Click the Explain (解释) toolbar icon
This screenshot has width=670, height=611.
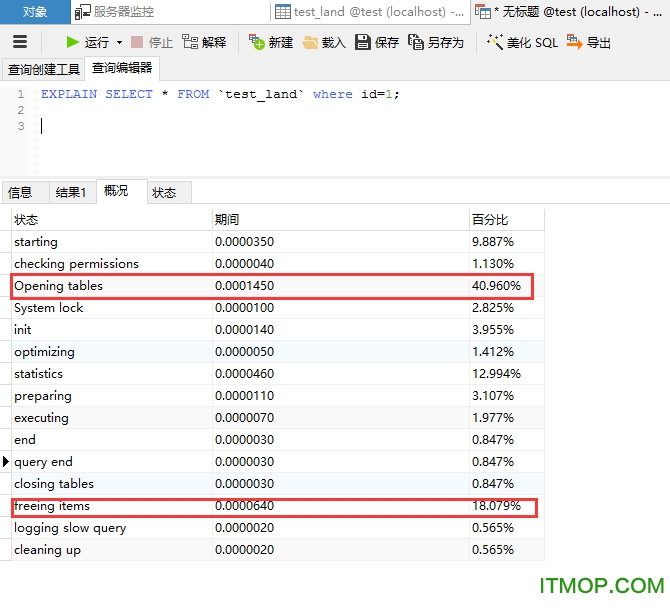pyautogui.click(x=190, y=42)
